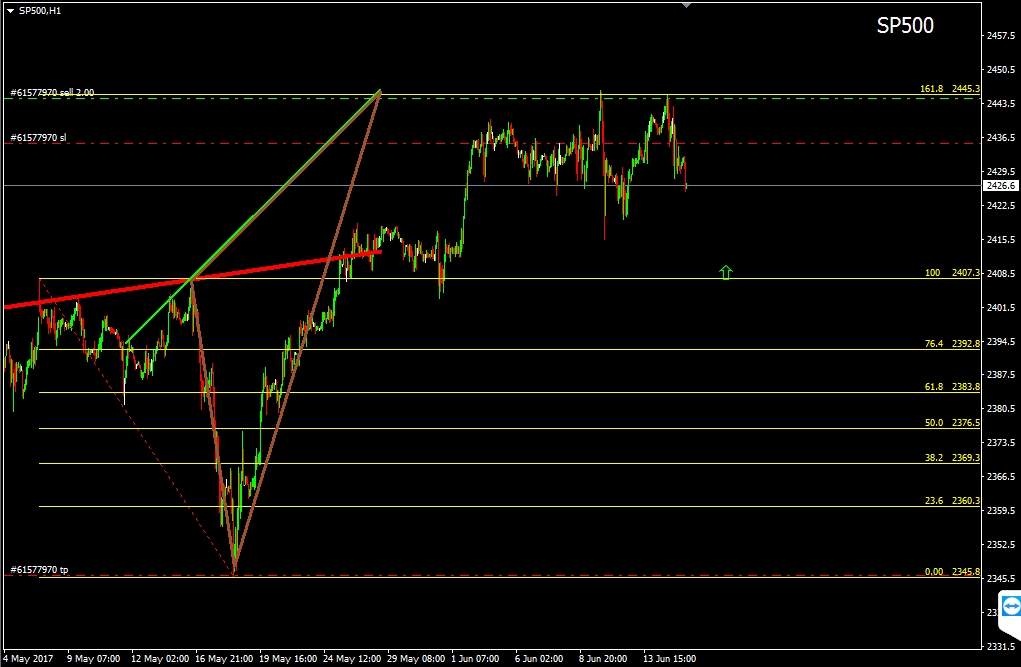Select the Fibonacci 76.4 level label 2392.8
This screenshot has width=1021, height=667.
952,343
